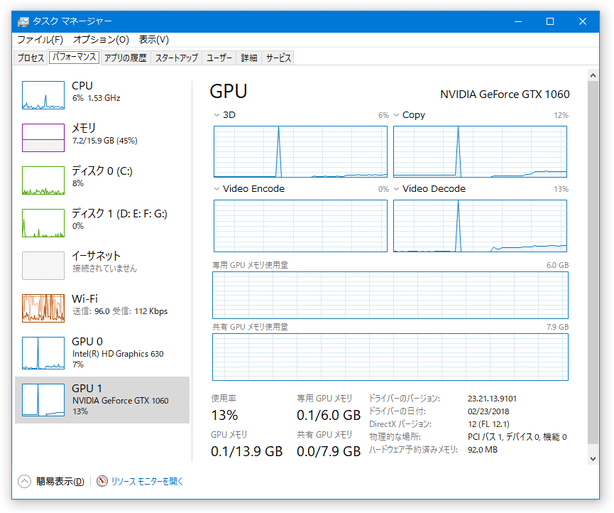The height and width of the screenshot is (513, 614).
Task: Click the 簡易表示(D) button
Action: pos(60,481)
